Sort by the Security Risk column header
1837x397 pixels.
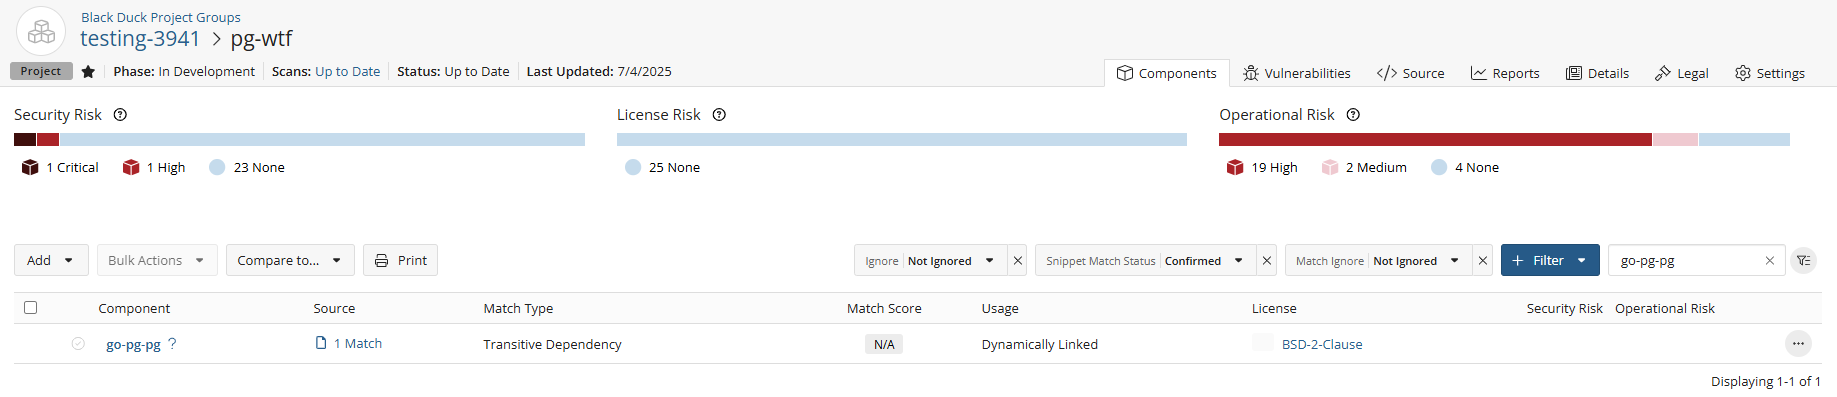tap(1564, 309)
